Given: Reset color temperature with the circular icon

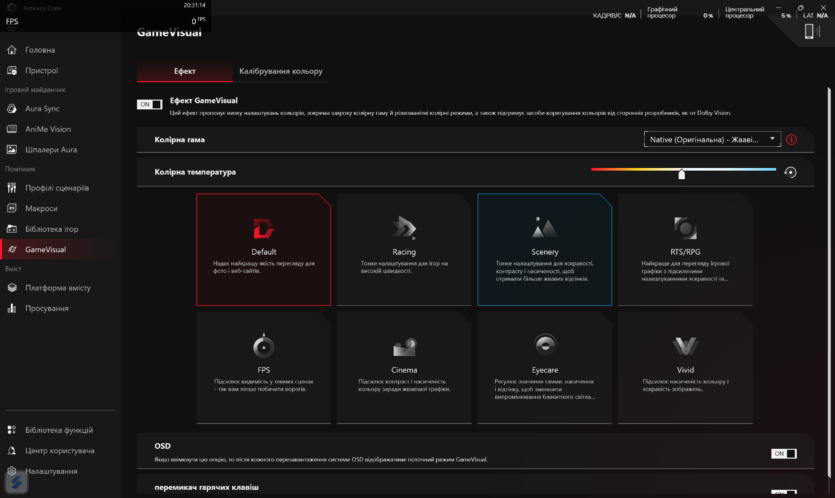Looking at the screenshot, I should [790, 172].
